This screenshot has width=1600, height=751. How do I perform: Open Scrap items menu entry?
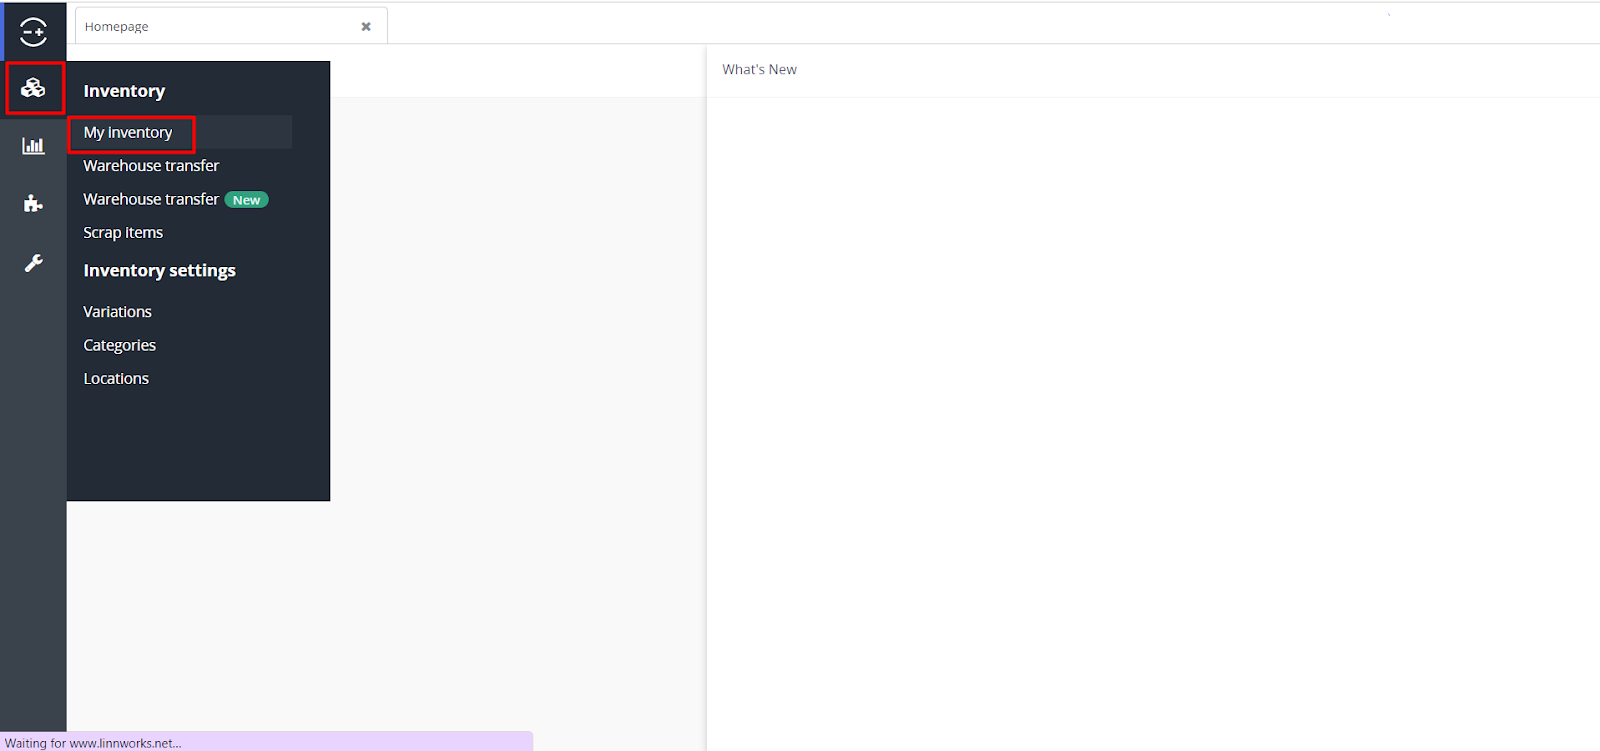(x=123, y=232)
